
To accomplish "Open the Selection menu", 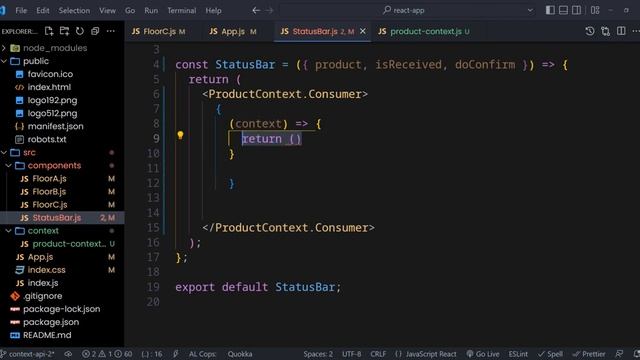I will tap(74, 11).
